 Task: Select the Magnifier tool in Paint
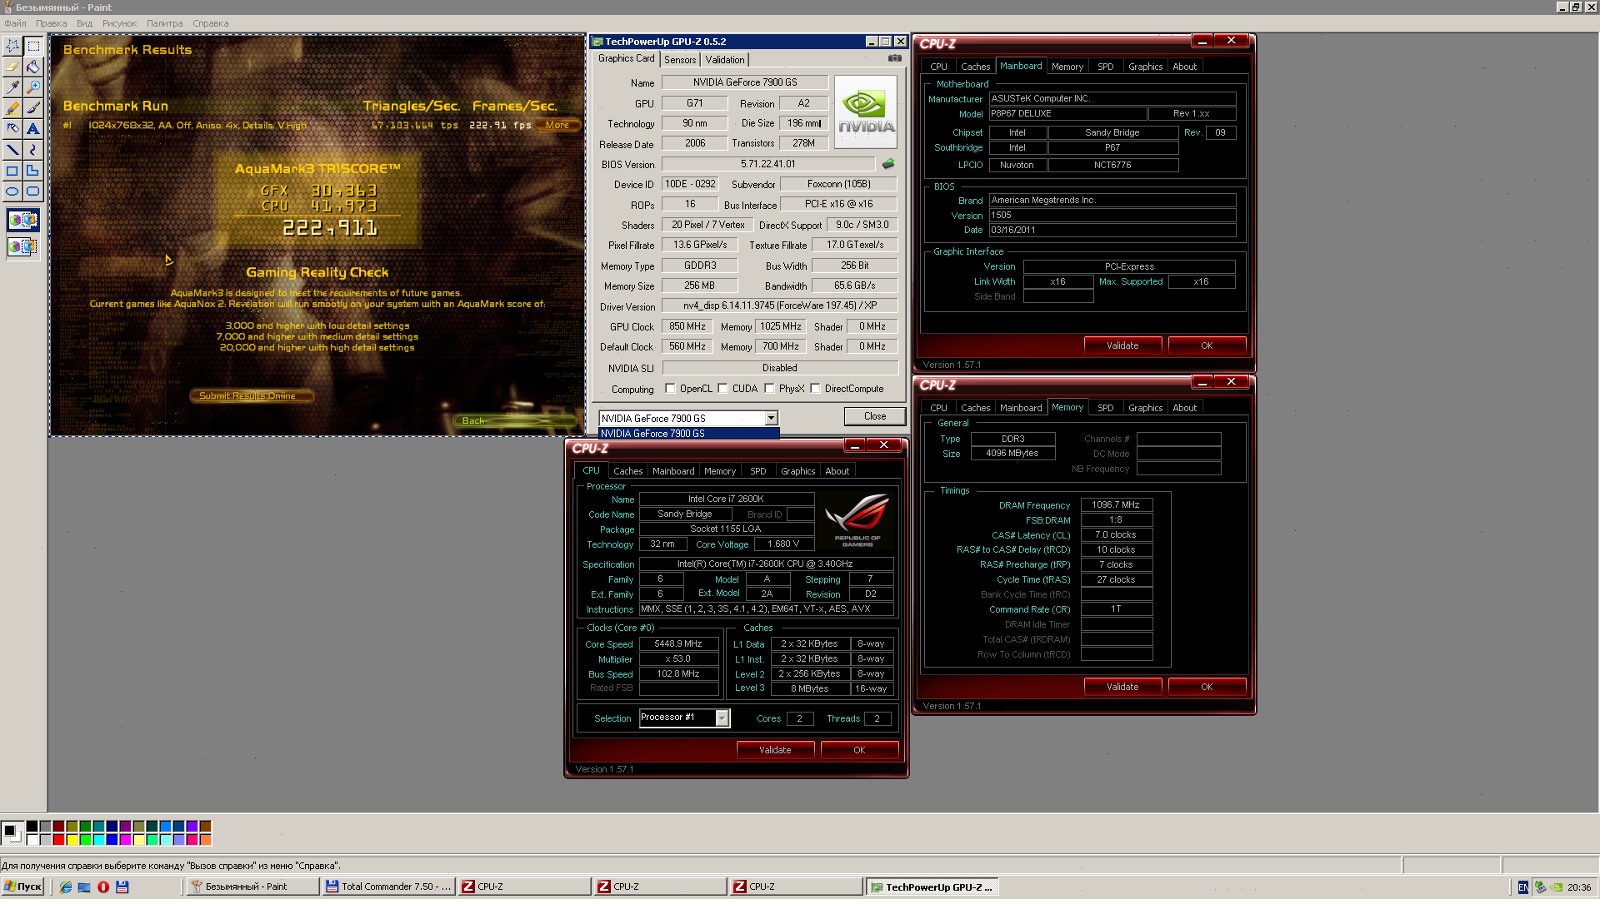(33, 88)
